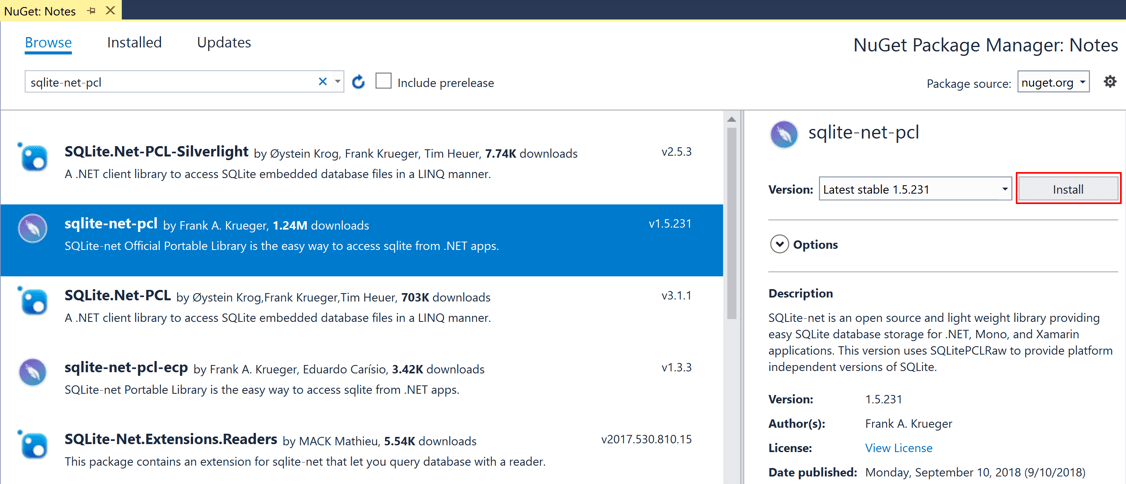The image size is (1126, 484).
Task: Click the sqlite-net-pcl icon in details pane
Action: (783, 134)
